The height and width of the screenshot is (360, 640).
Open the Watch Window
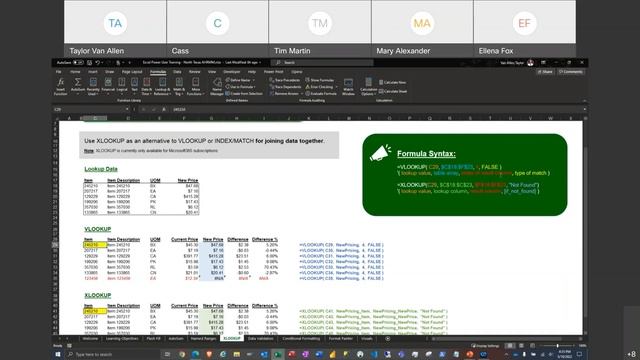coord(348,86)
